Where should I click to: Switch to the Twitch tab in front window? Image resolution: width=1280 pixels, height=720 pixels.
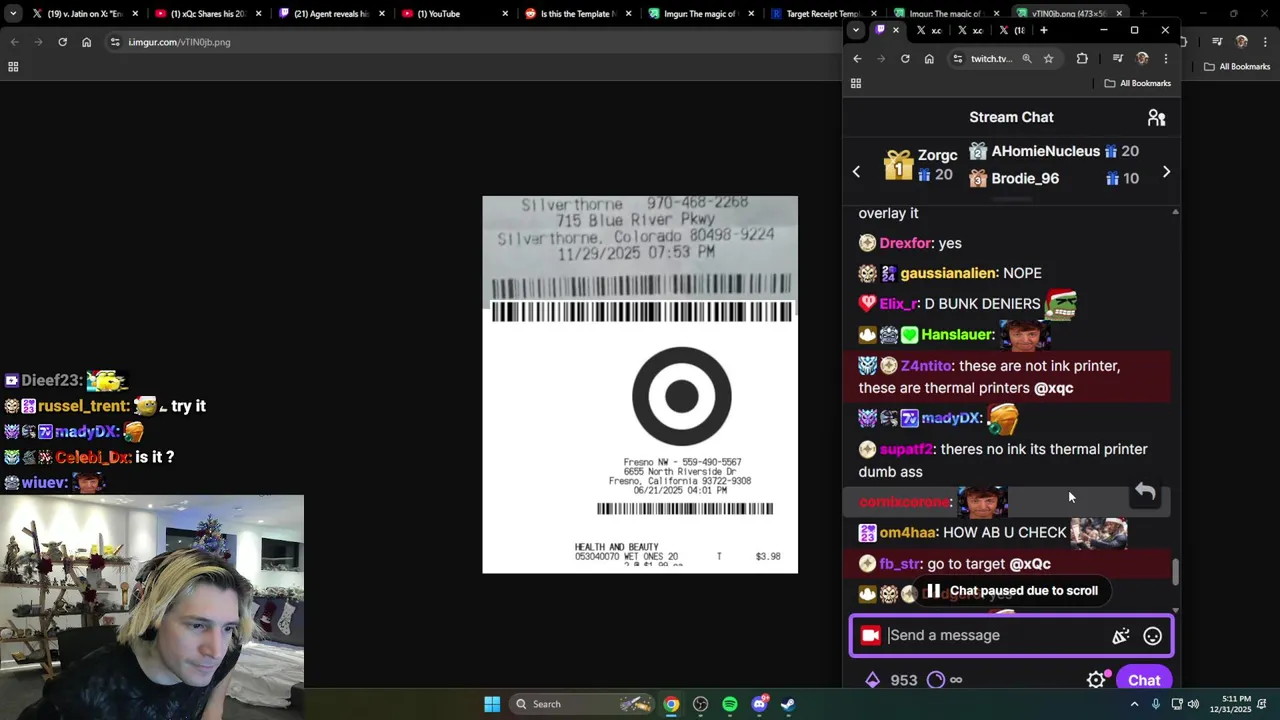(881, 30)
